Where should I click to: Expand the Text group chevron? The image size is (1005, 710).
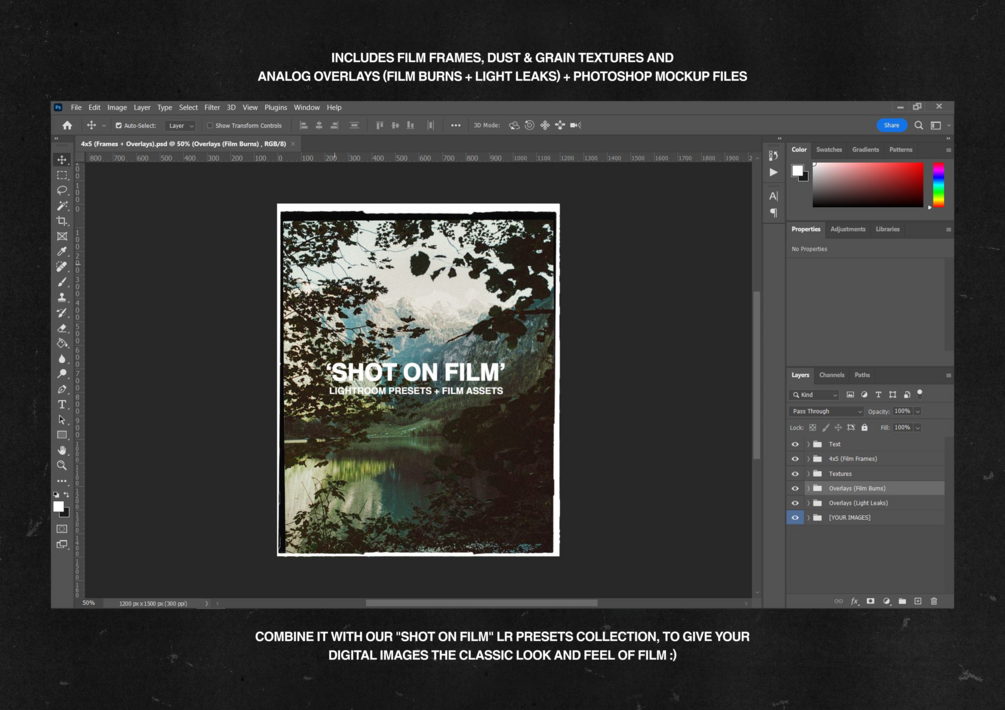pyautogui.click(x=808, y=444)
